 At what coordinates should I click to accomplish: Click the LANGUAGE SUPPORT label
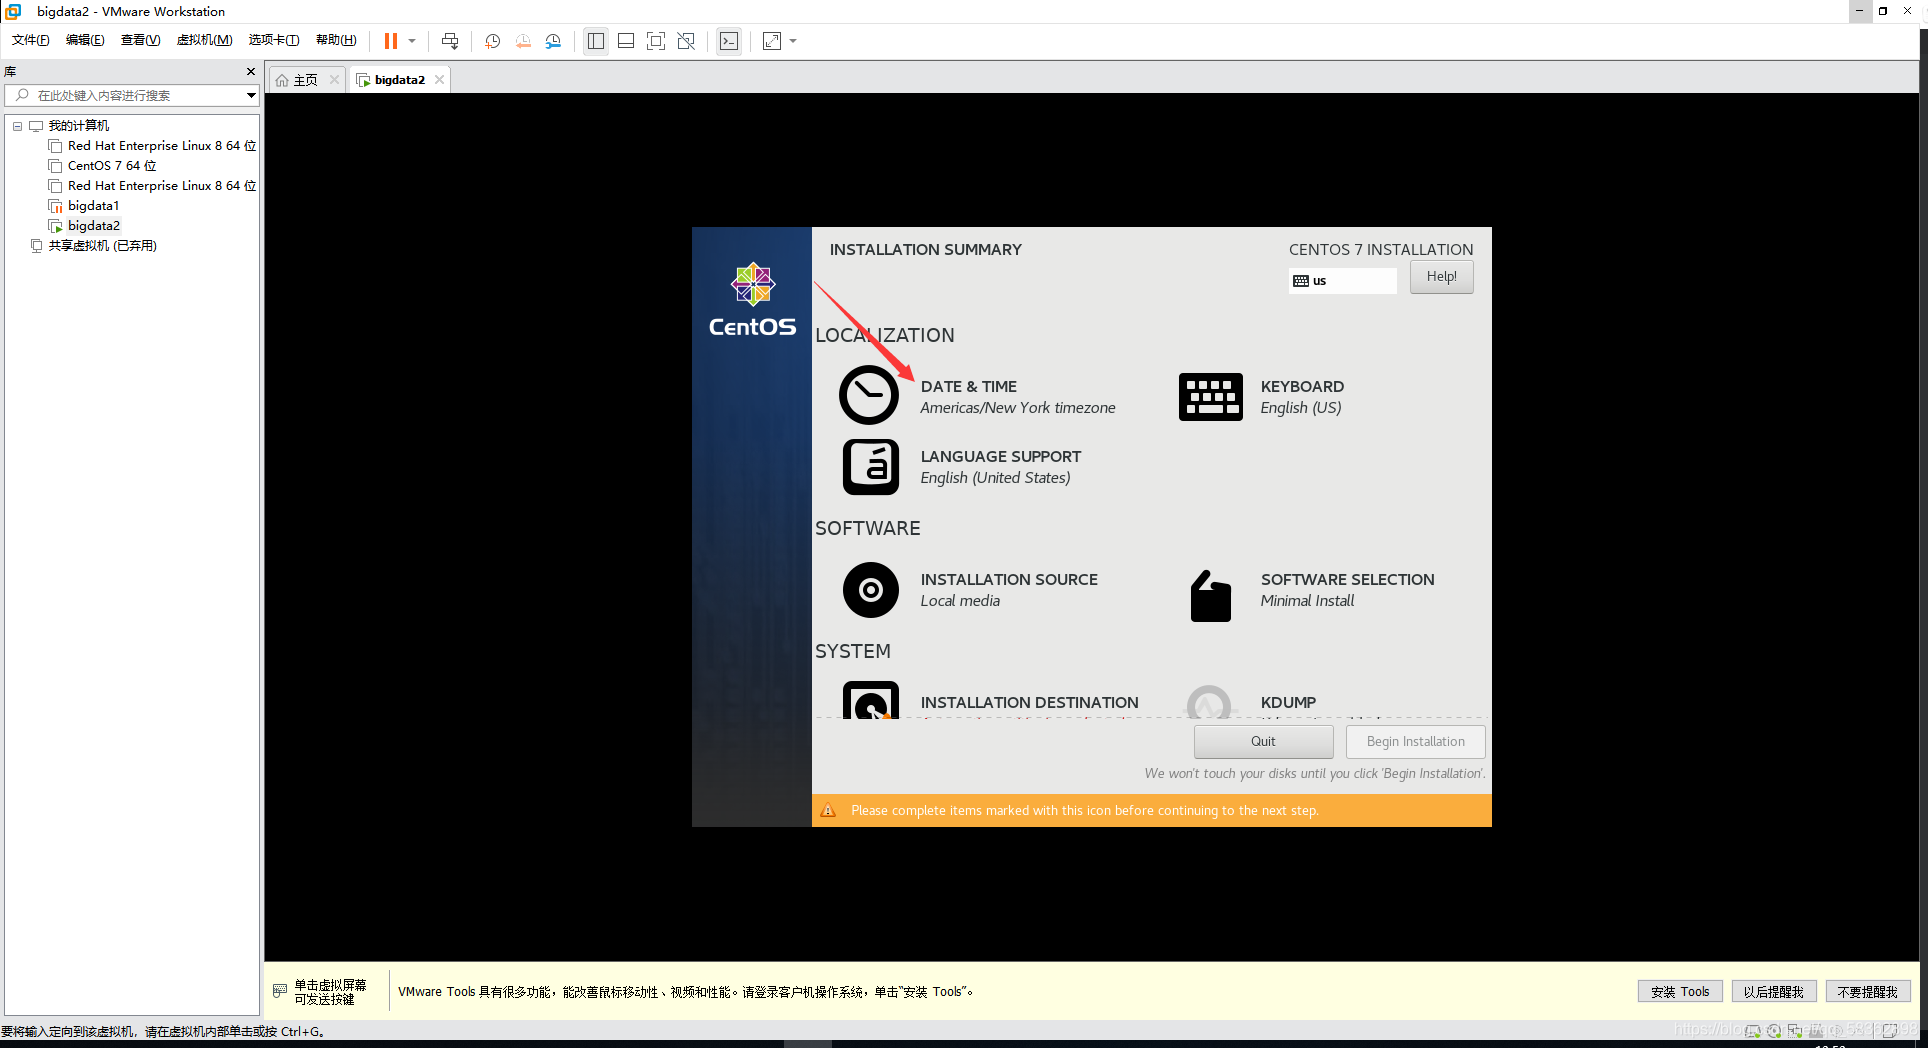click(1001, 456)
